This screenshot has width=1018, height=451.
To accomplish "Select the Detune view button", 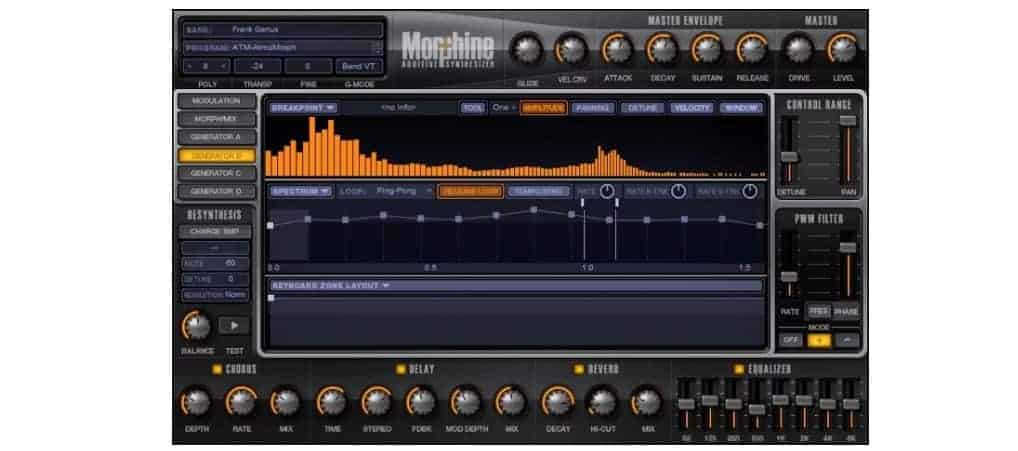I will pos(642,108).
